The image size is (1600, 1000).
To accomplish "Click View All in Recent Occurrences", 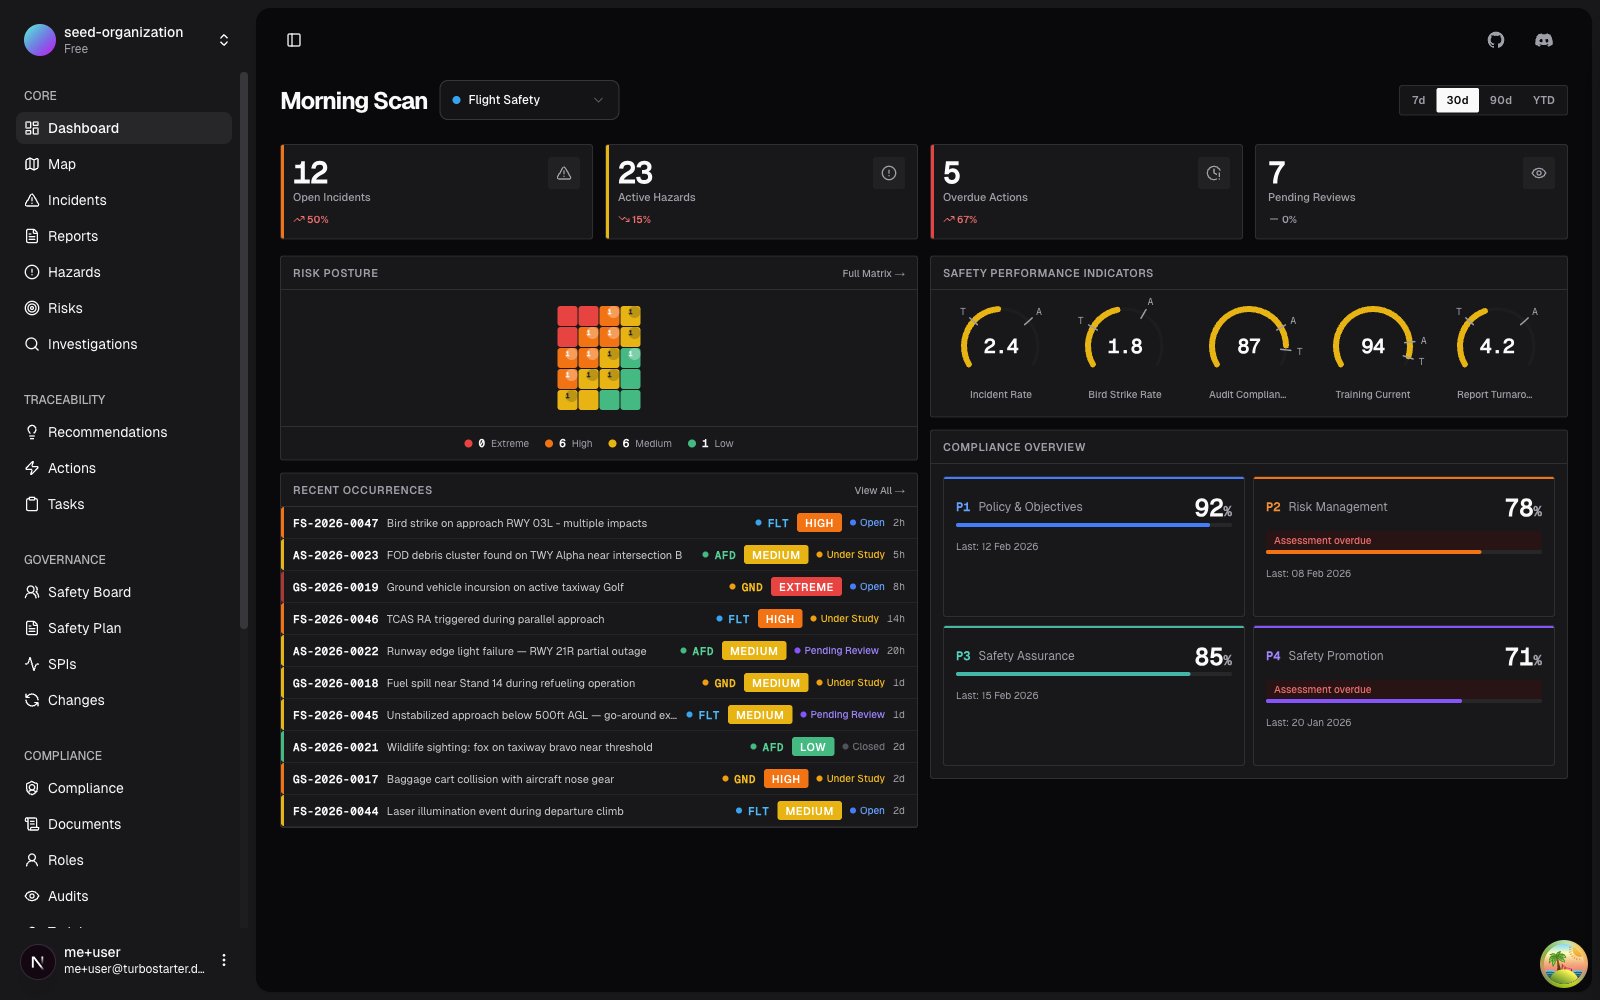I will (x=879, y=490).
